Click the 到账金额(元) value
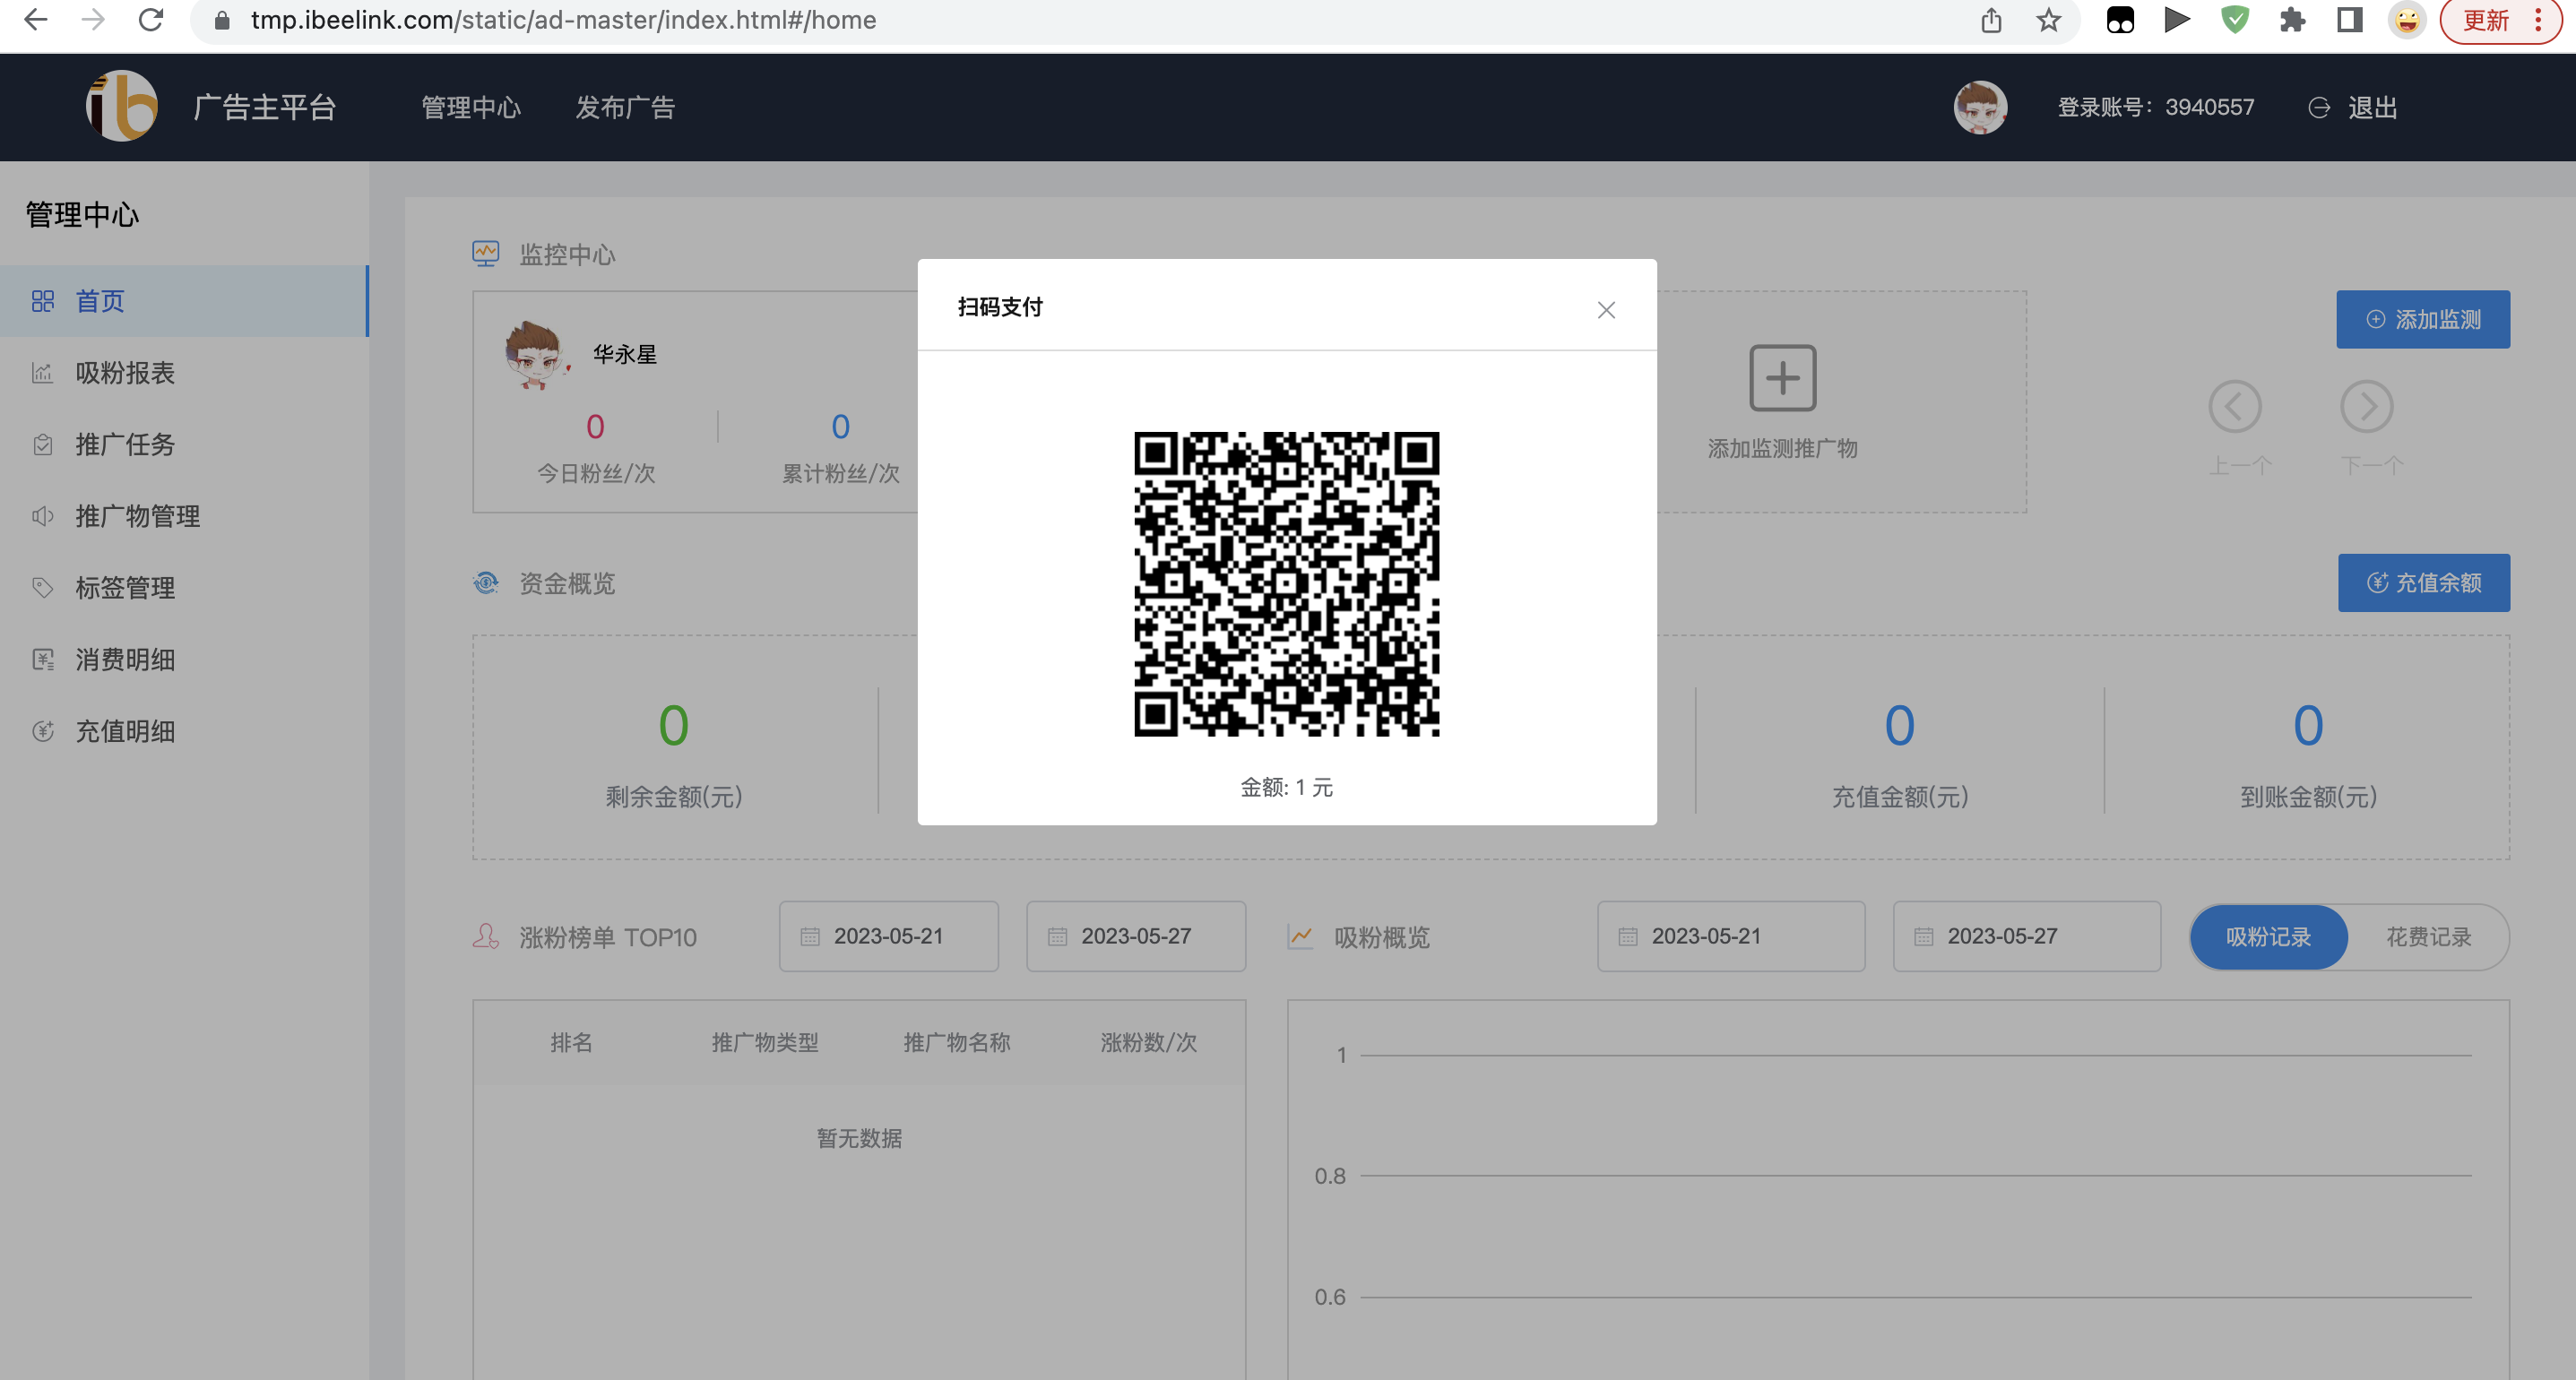The image size is (2576, 1380). click(2308, 725)
